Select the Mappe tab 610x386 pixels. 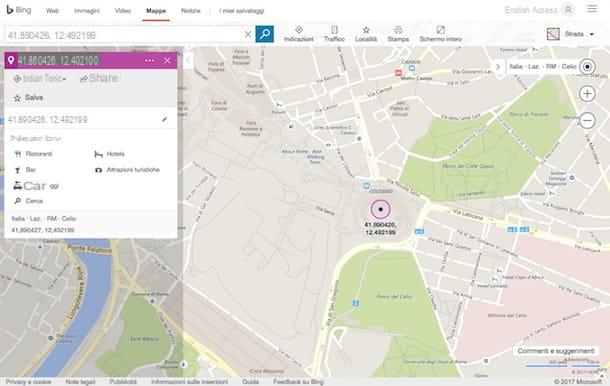[x=156, y=11]
